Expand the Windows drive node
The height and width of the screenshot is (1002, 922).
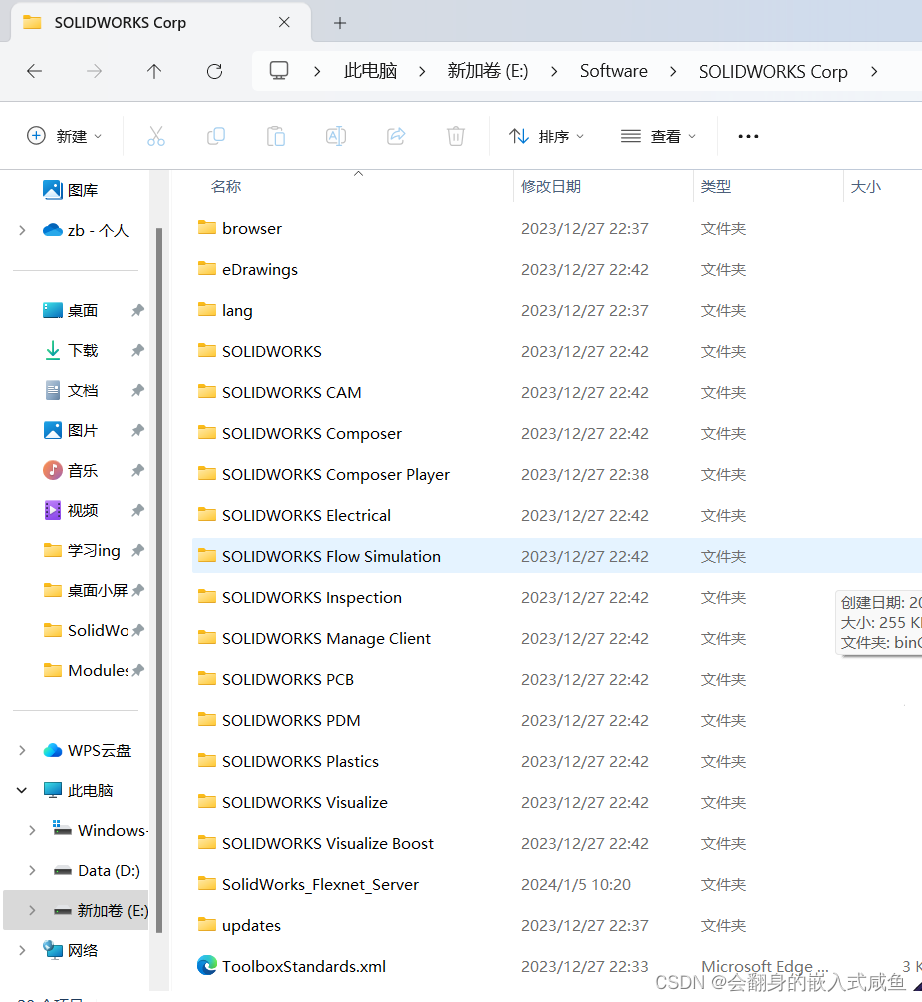click(33, 830)
